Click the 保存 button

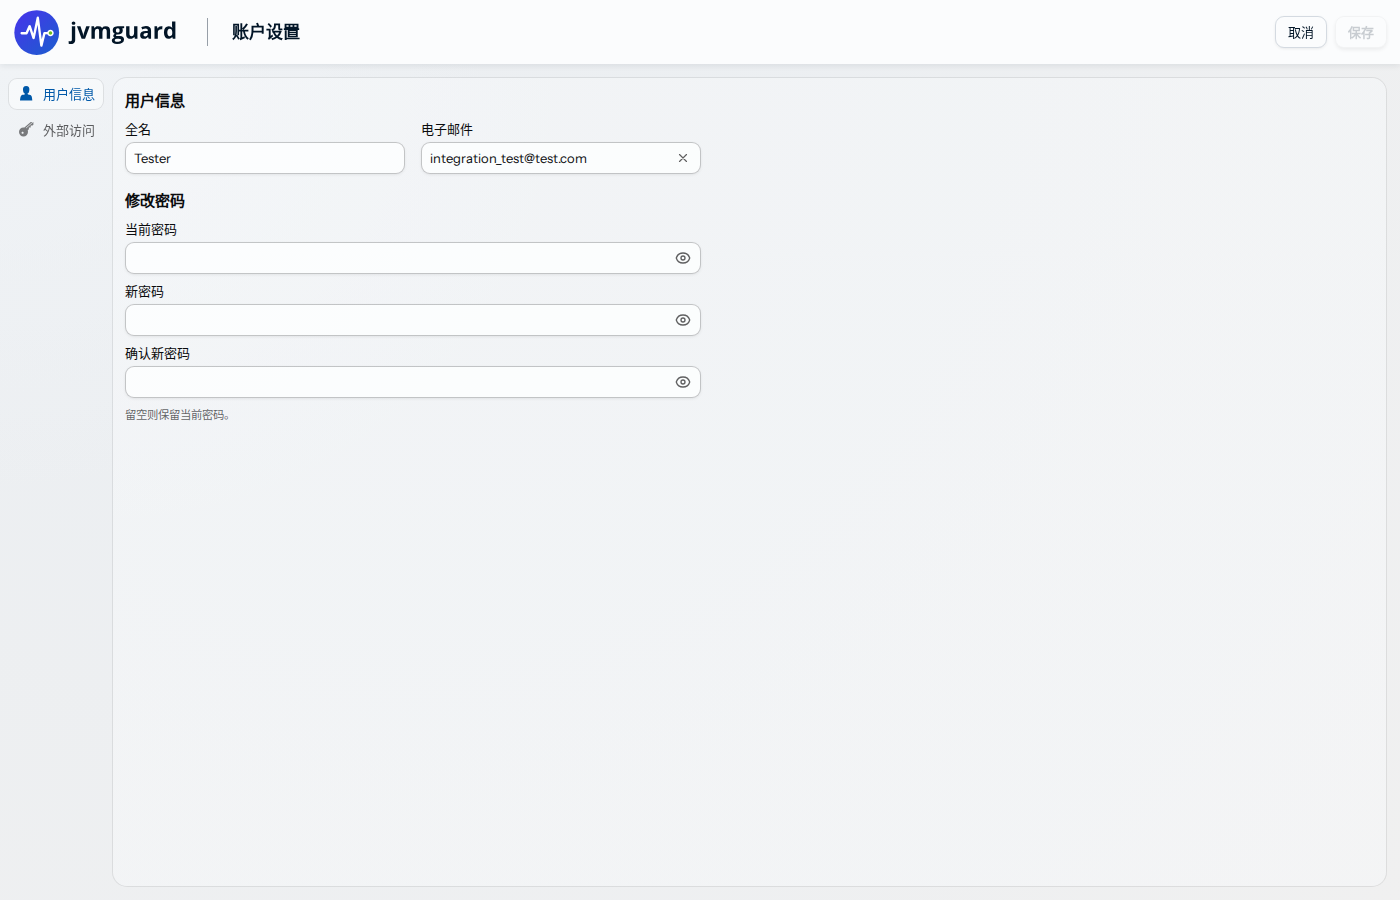1361,32
